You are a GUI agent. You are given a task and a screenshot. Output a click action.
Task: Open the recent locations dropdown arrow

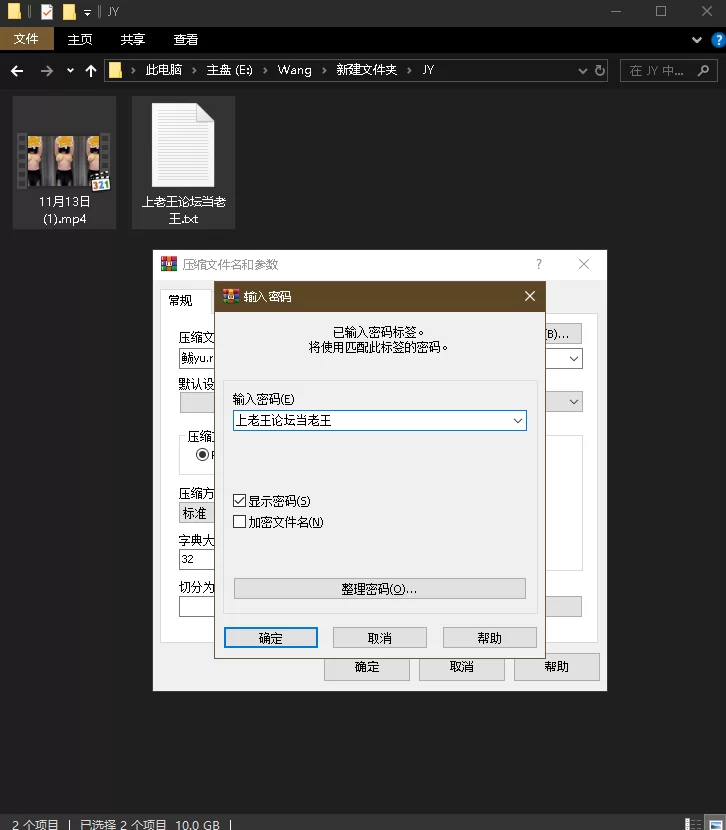(x=70, y=71)
